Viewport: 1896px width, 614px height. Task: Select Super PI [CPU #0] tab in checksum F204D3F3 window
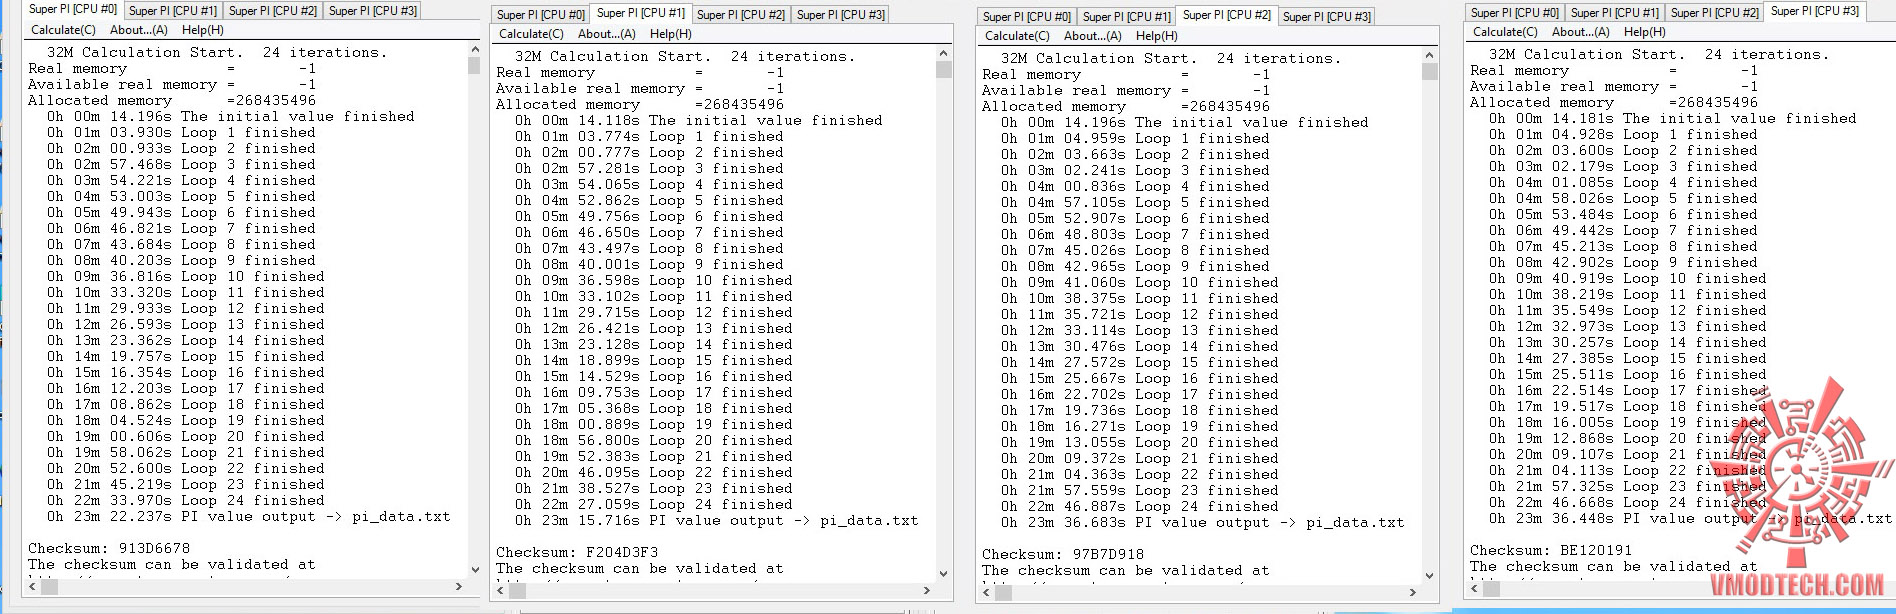click(x=541, y=15)
